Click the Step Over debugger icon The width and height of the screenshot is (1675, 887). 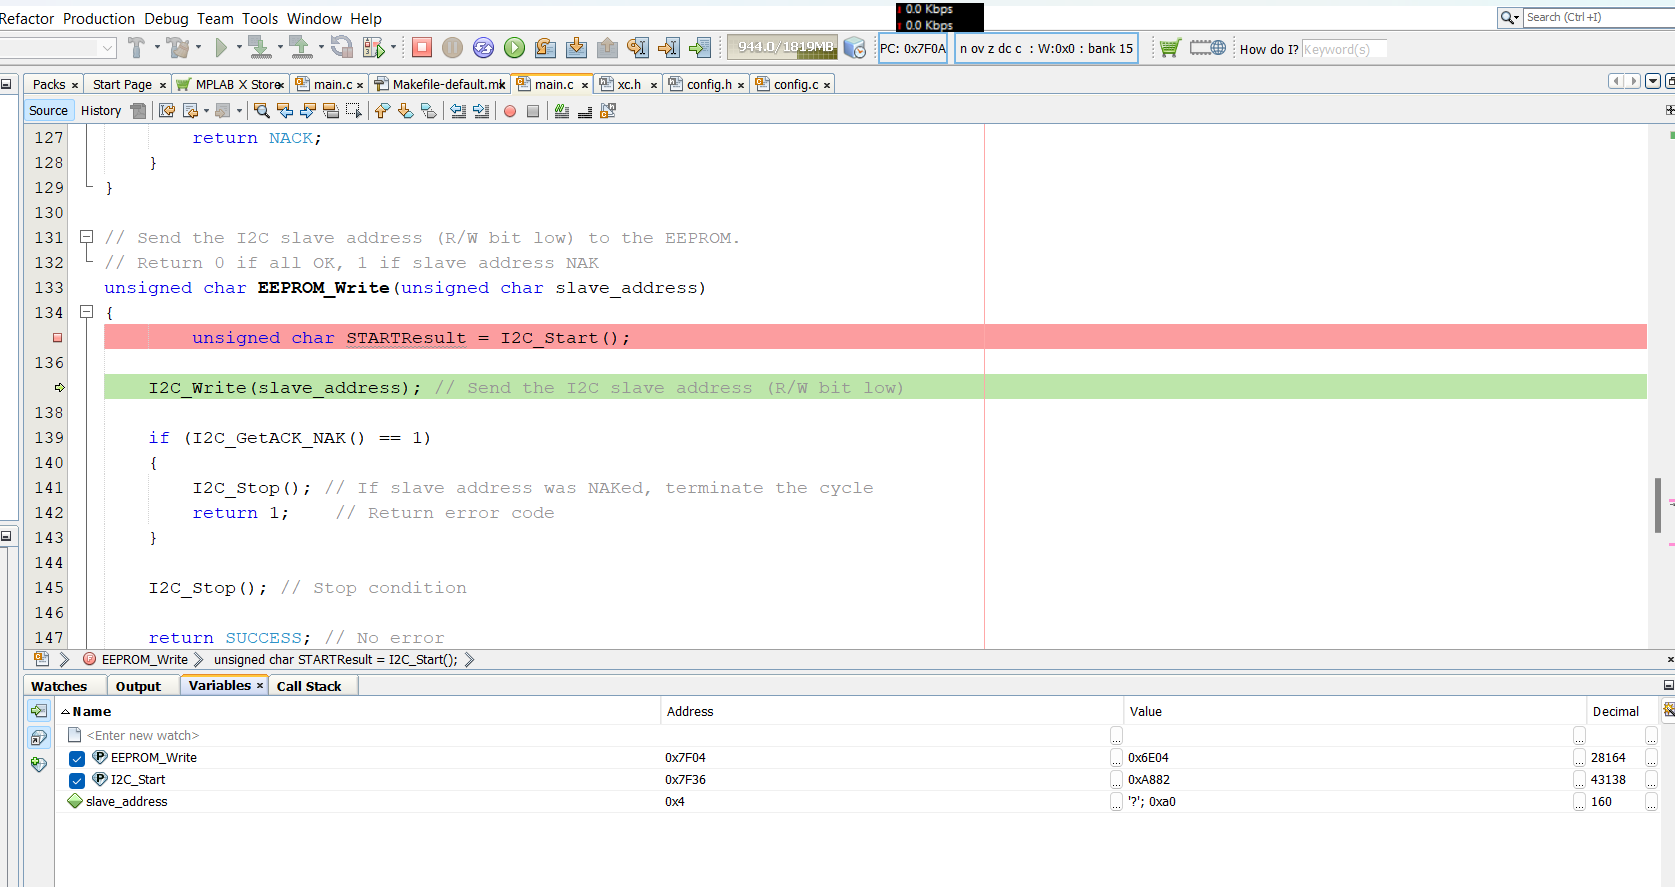point(545,47)
